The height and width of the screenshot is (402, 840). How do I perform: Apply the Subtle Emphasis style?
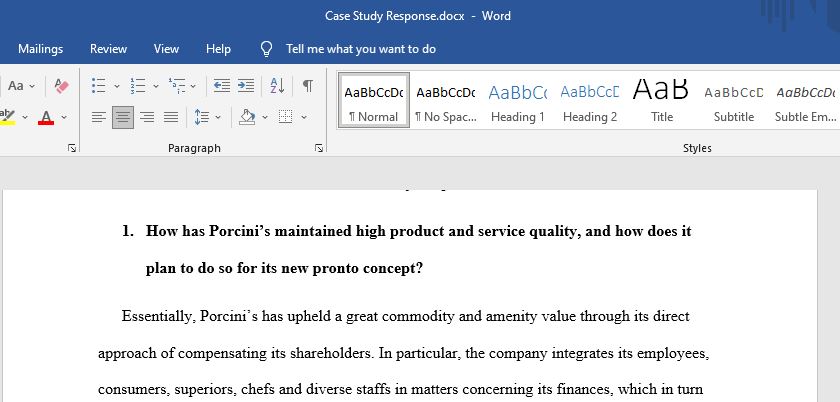click(x=805, y=101)
